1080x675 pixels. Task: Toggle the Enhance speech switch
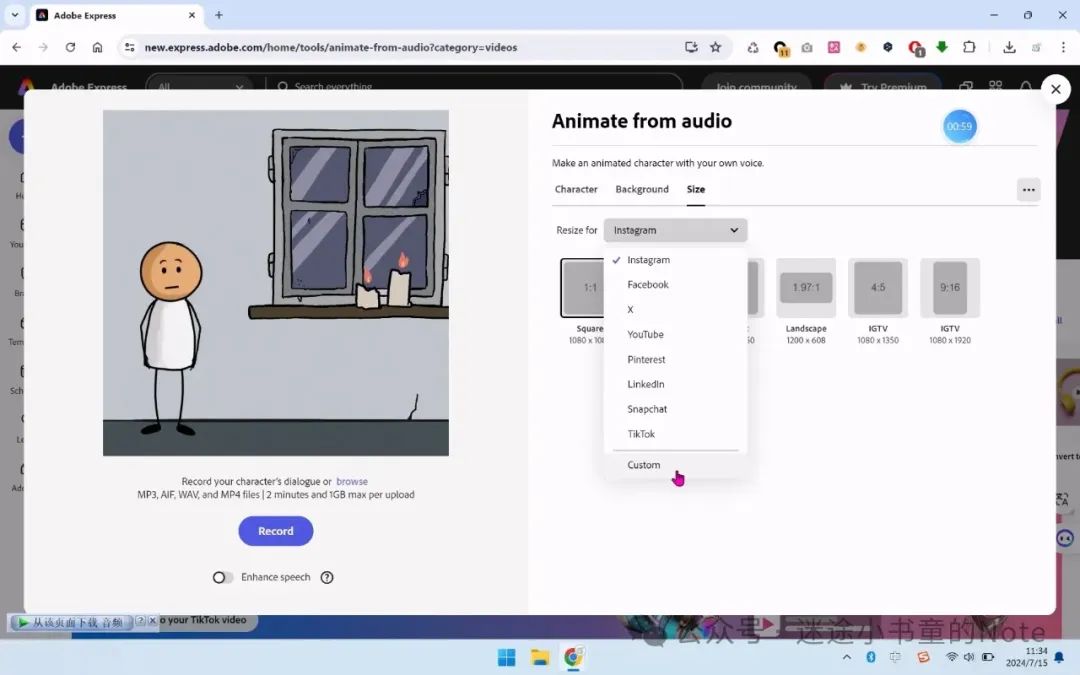222,577
